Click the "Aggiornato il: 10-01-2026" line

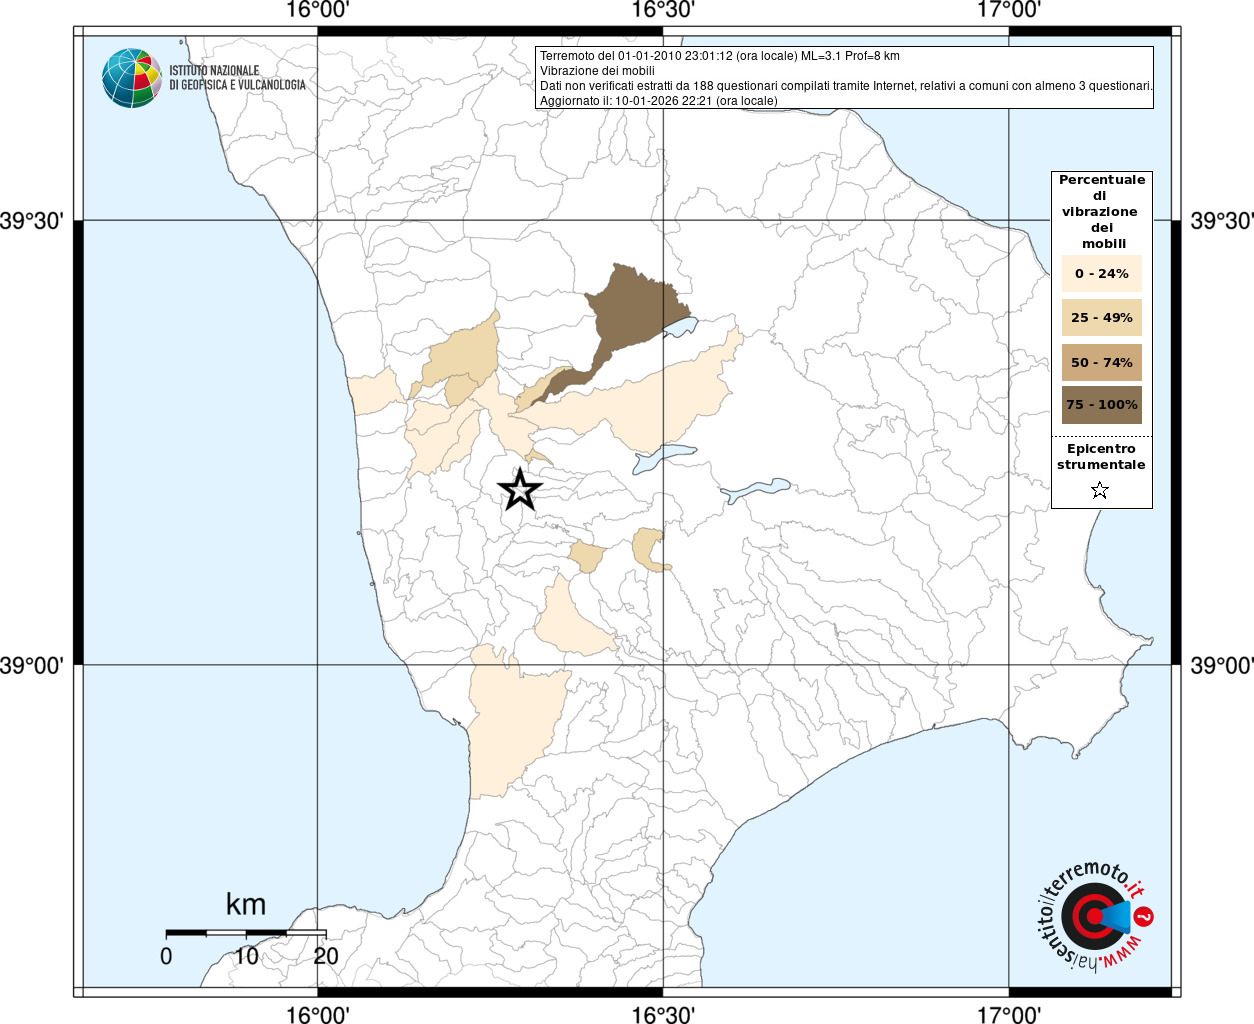(x=658, y=101)
